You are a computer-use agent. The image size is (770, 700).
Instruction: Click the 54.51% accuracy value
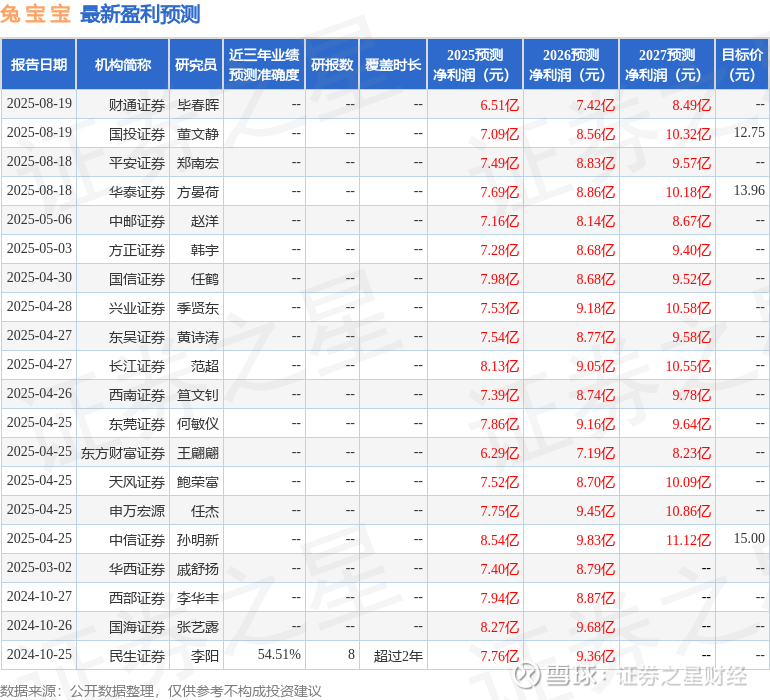point(279,654)
